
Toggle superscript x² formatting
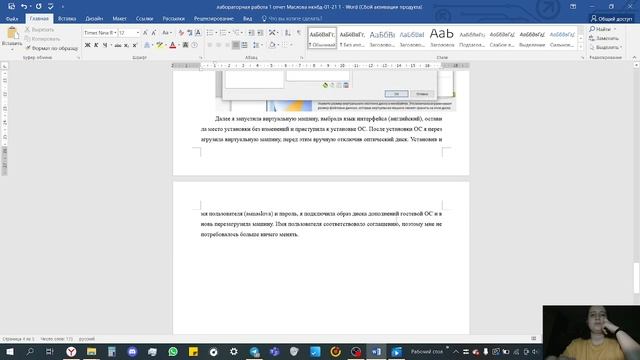point(135,45)
